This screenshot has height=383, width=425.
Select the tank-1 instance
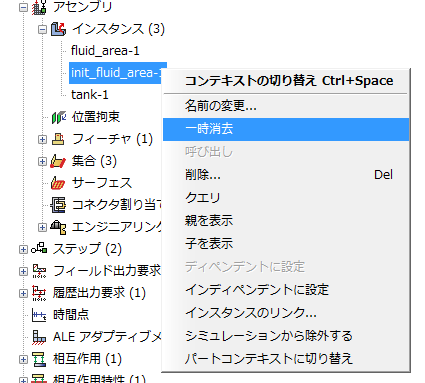pos(90,95)
